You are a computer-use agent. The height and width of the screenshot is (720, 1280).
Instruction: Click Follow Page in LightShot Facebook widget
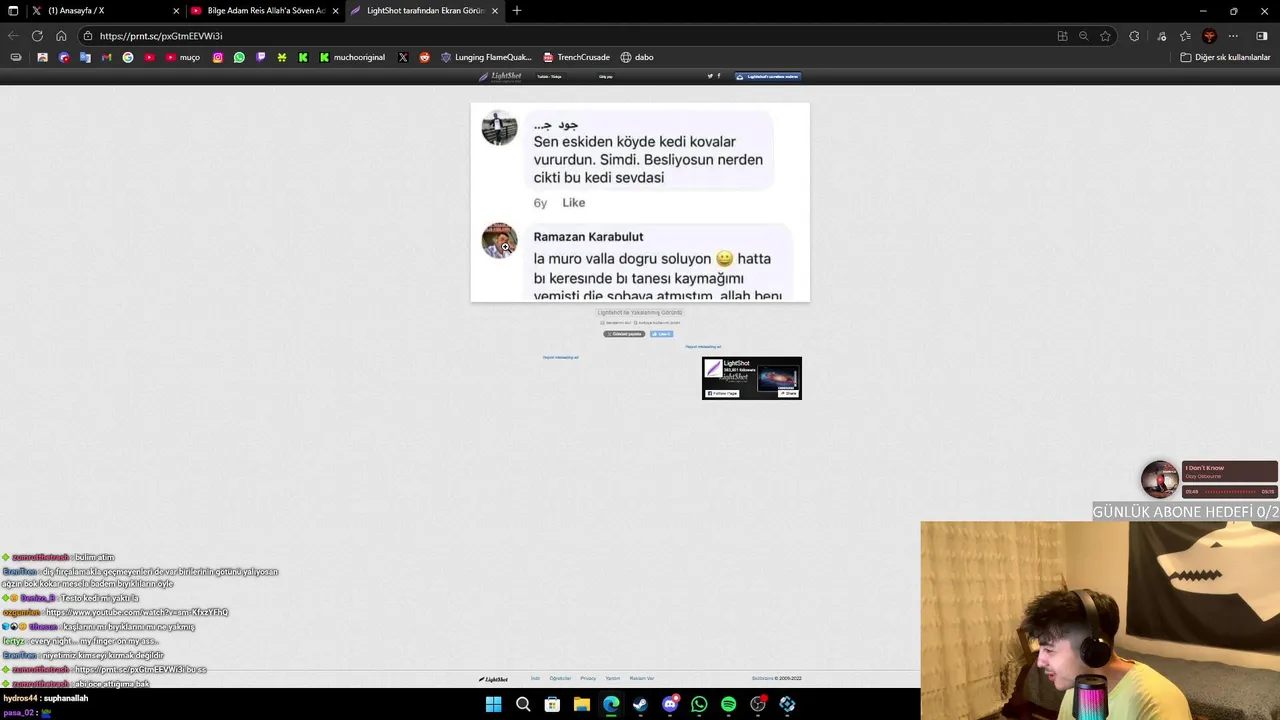722,393
